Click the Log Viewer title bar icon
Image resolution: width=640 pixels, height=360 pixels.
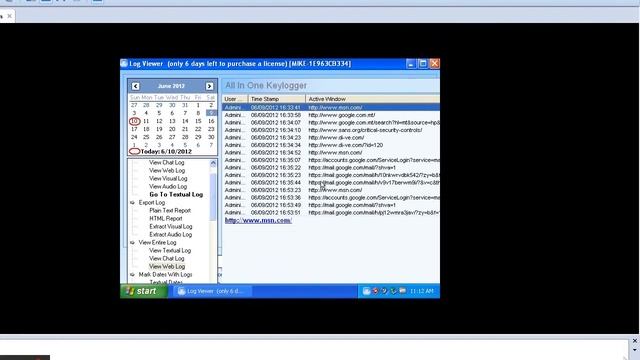pos(124,63)
